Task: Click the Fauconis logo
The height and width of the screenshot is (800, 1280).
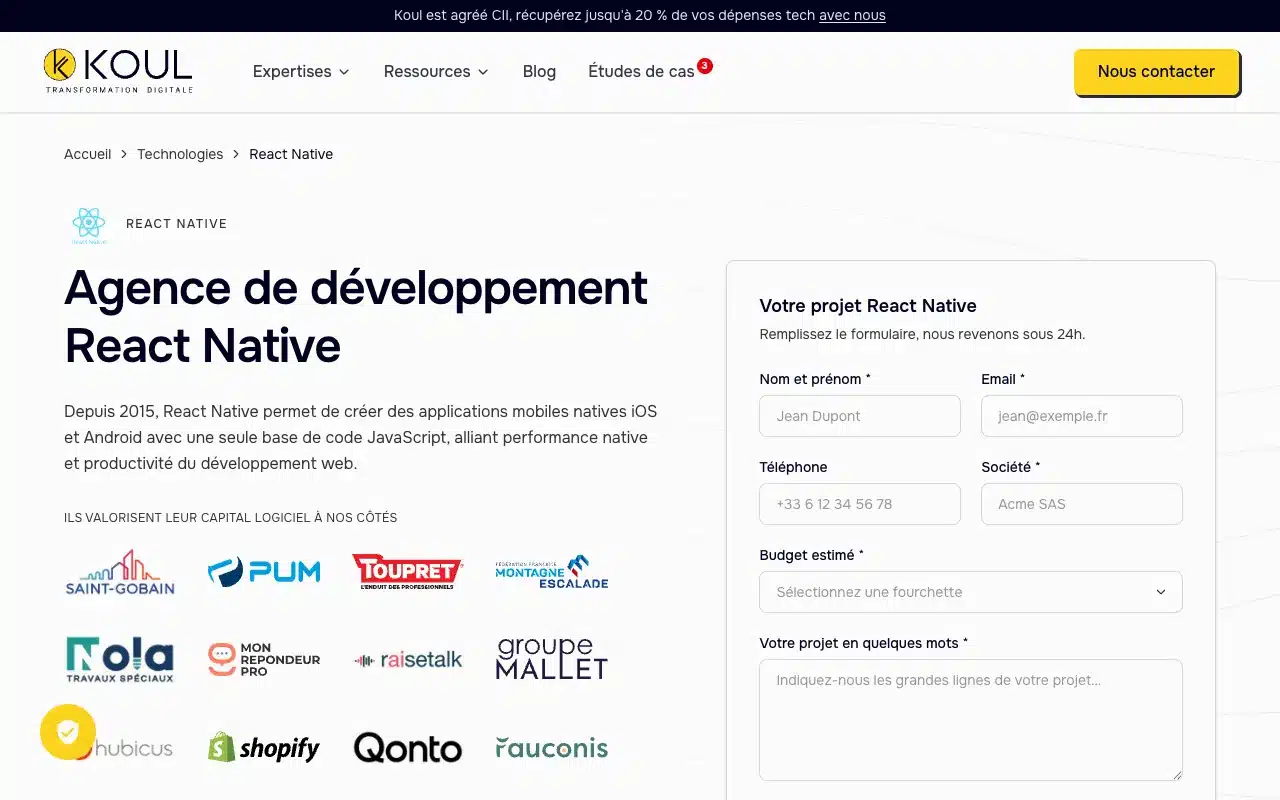Action: 552,748
